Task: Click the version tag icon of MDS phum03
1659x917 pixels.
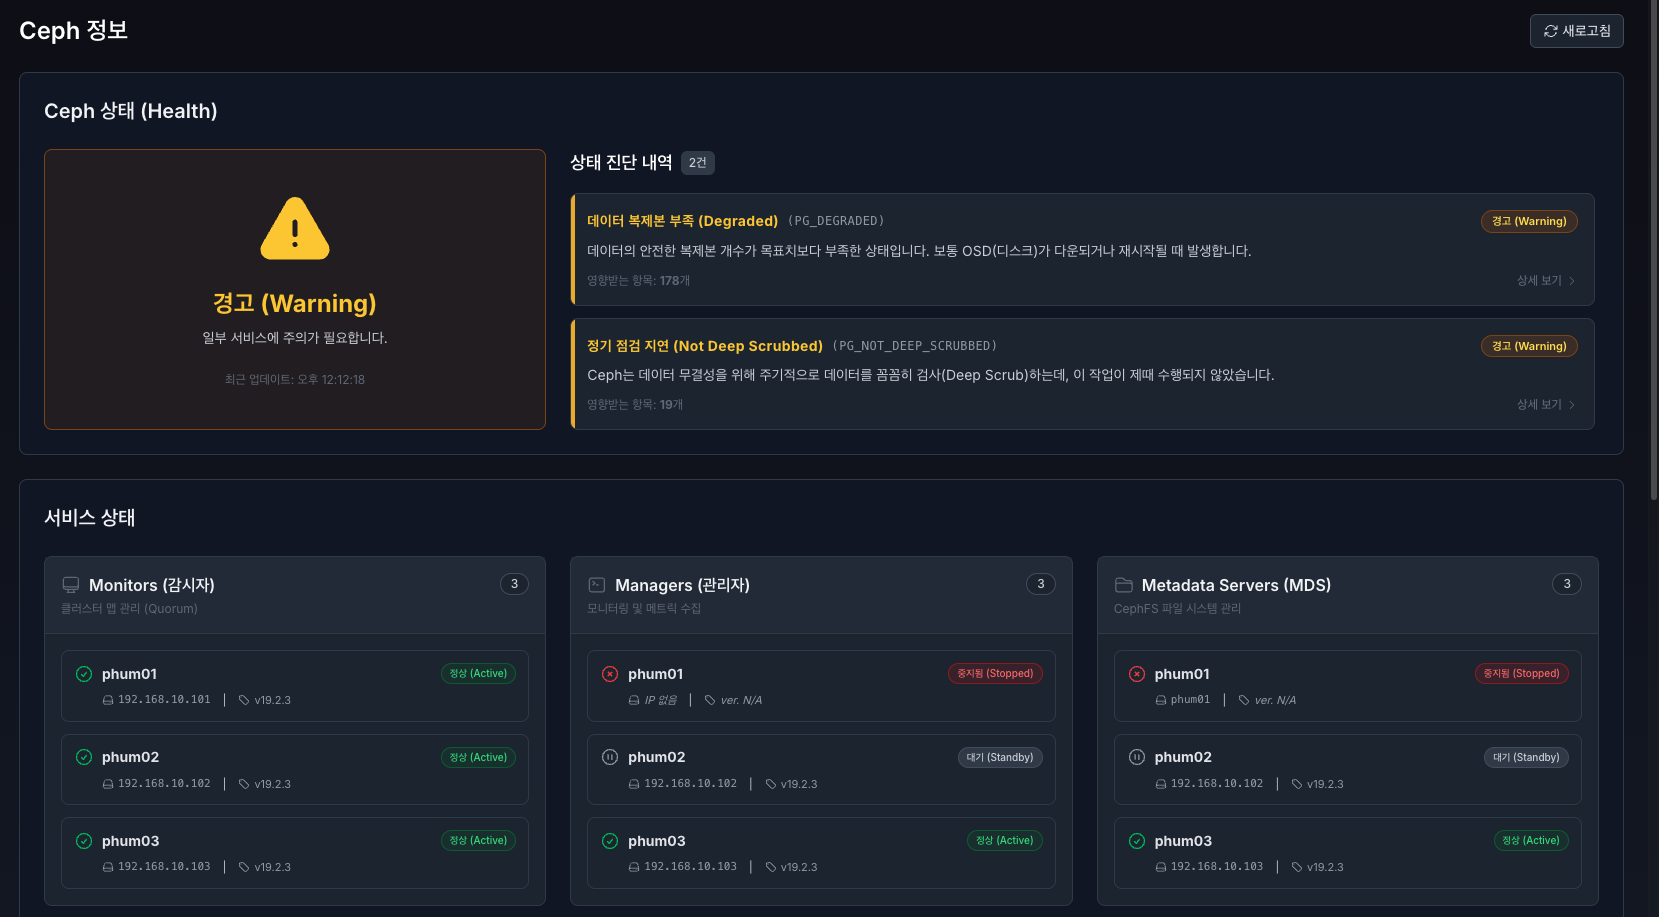Action: 1297,867
